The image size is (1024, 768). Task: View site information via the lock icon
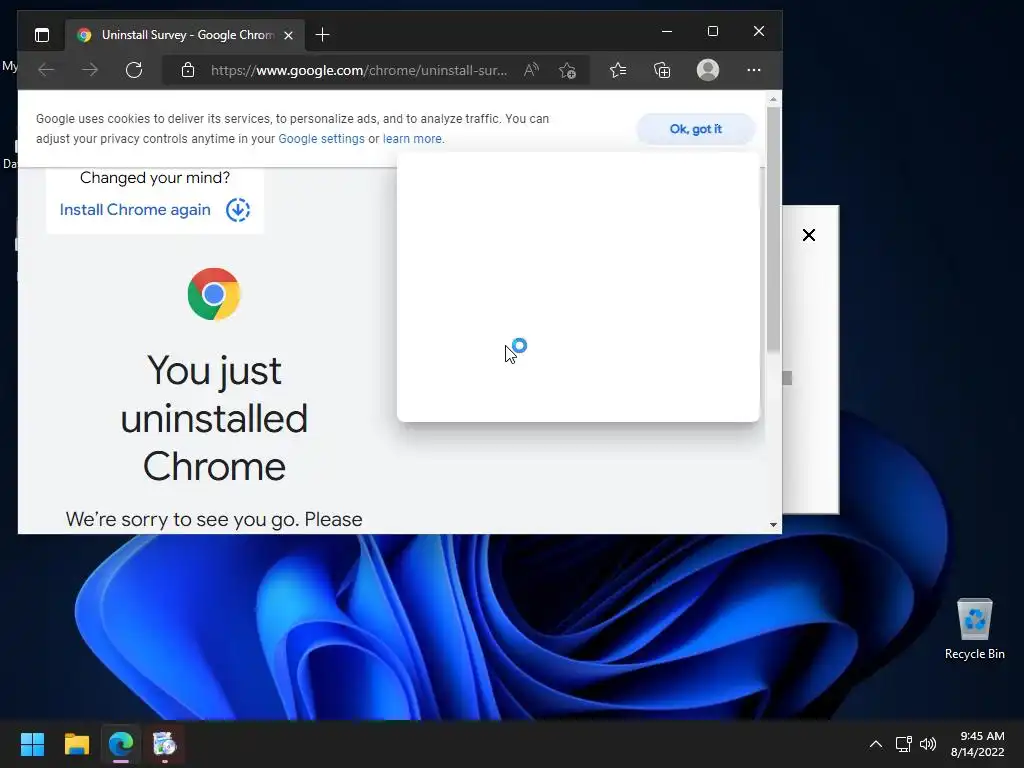coord(187,70)
